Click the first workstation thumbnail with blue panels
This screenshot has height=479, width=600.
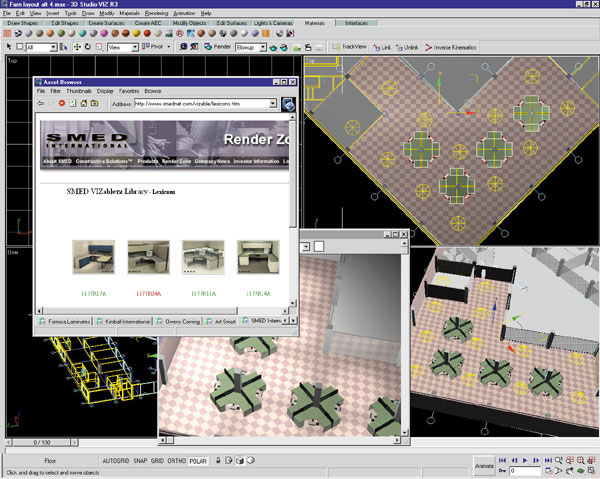(x=94, y=257)
